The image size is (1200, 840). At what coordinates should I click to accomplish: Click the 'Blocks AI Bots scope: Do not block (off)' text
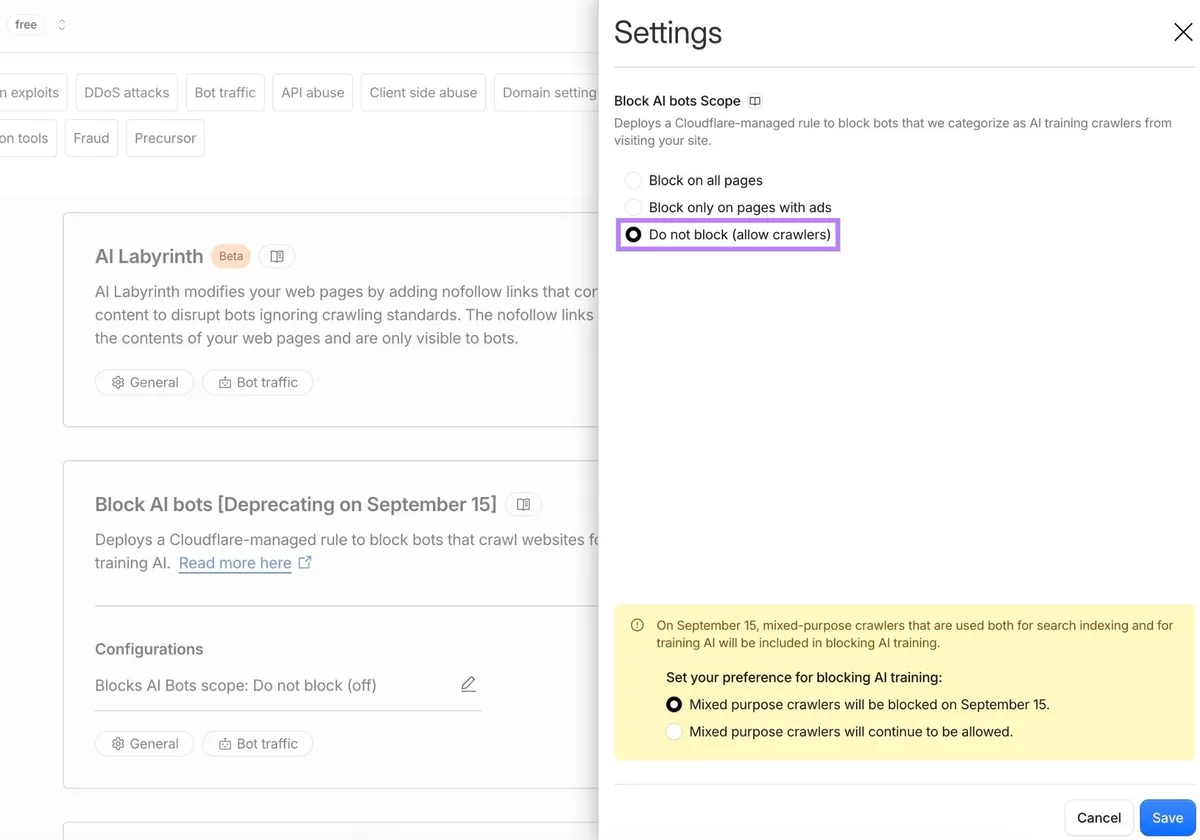coord(236,685)
